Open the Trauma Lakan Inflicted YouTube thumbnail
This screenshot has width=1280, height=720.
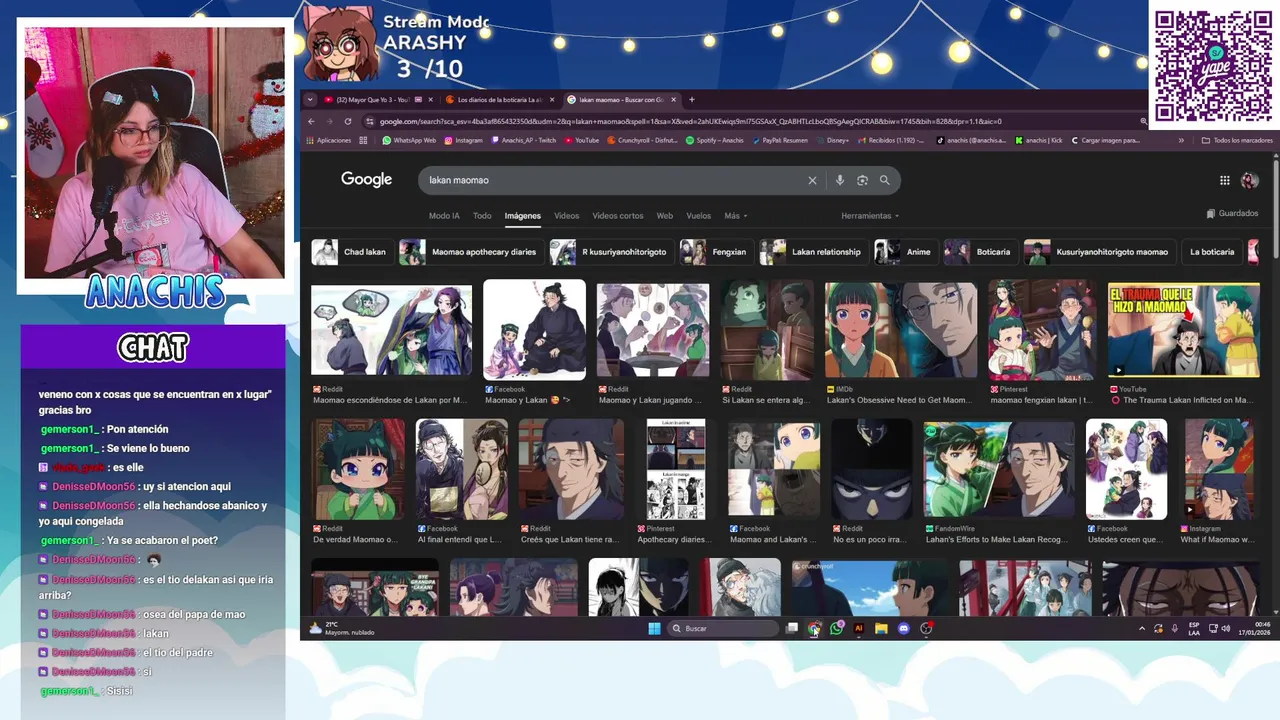point(1183,330)
